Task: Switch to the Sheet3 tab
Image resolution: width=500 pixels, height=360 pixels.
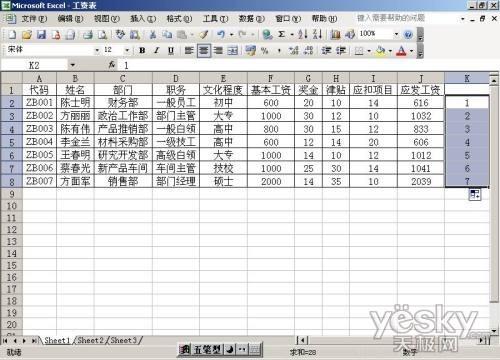Action: pos(124,340)
